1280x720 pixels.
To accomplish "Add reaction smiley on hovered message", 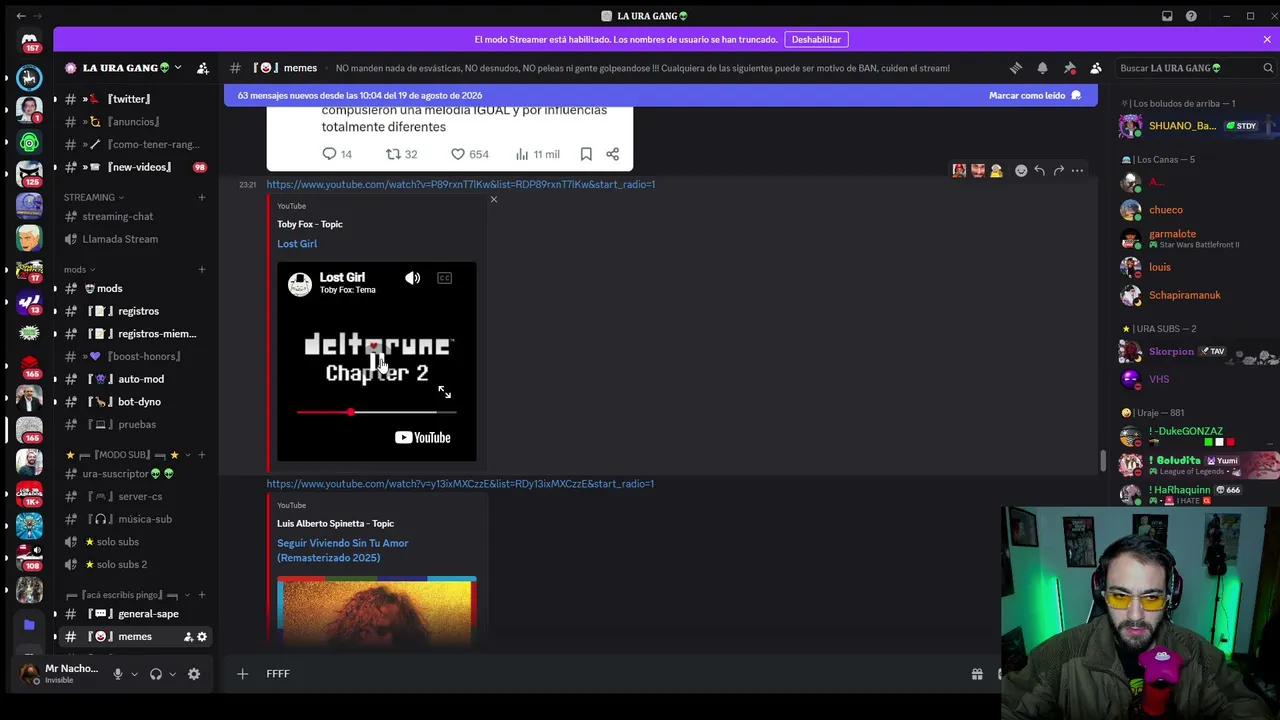I will click(1021, 171).
